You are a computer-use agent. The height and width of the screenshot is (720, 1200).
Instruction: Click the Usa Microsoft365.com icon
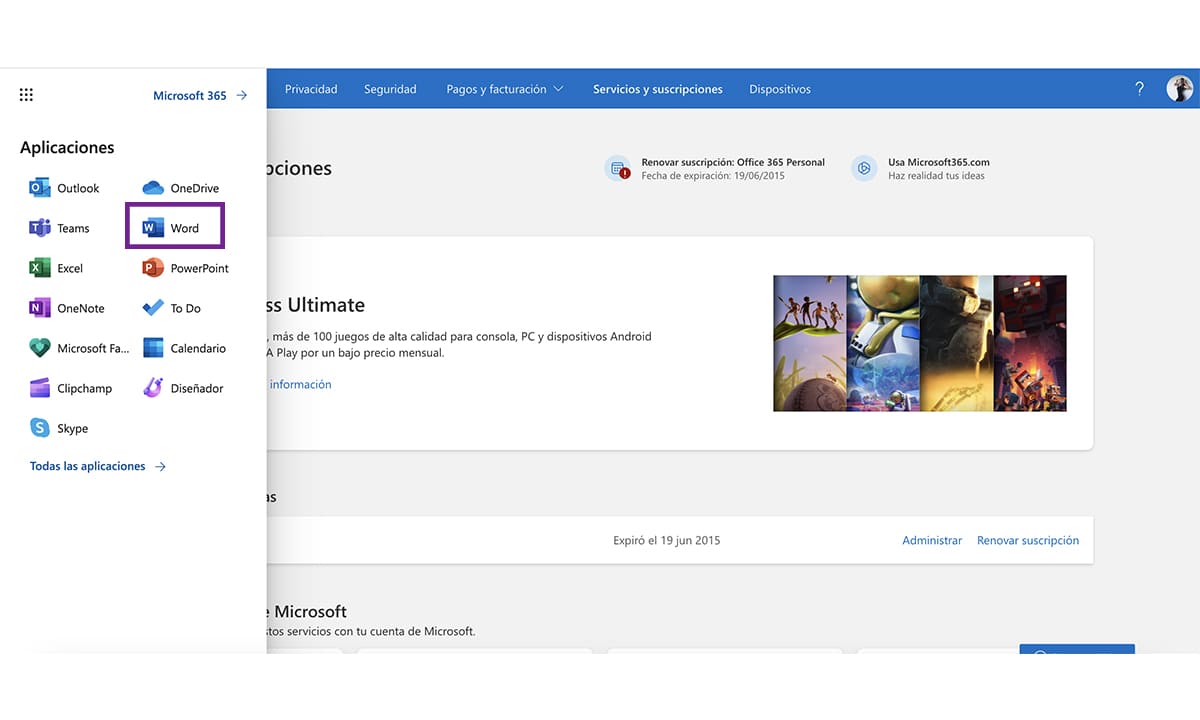pyautogui.click(x=864, y=168)
